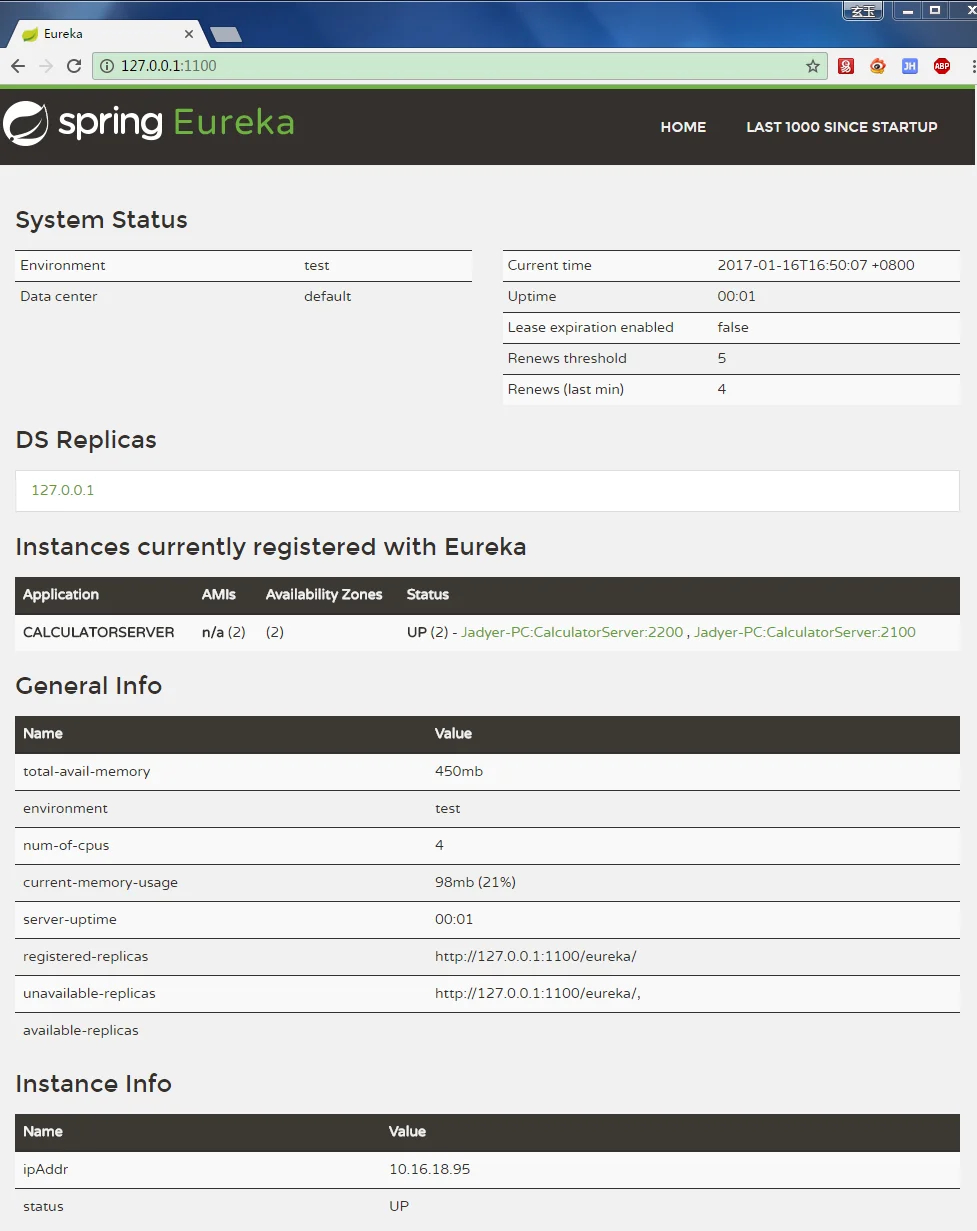Open the AdBlock Plus extension icon
977x1231 pixels.
942,66
